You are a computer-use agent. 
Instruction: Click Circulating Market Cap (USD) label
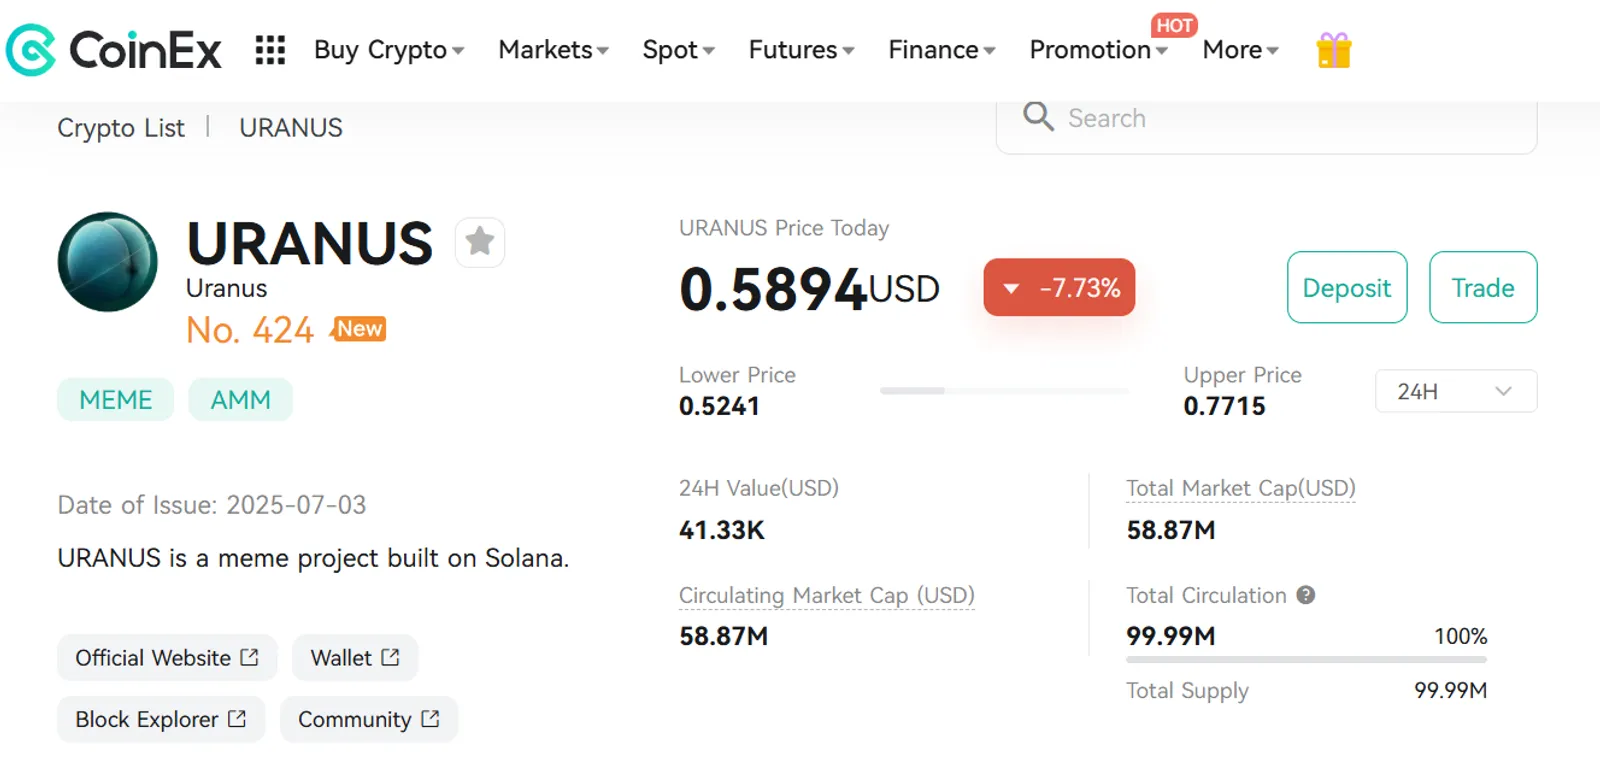827,595
